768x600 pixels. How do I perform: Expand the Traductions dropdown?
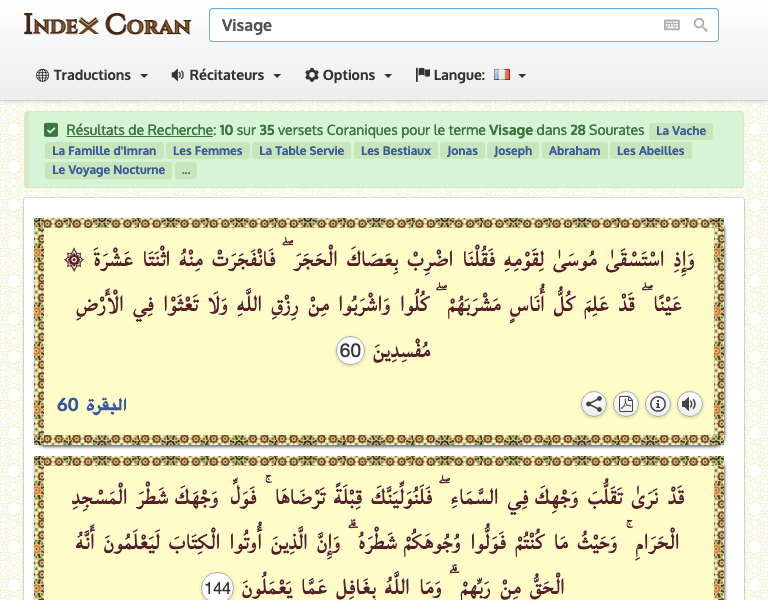(92, 75)
